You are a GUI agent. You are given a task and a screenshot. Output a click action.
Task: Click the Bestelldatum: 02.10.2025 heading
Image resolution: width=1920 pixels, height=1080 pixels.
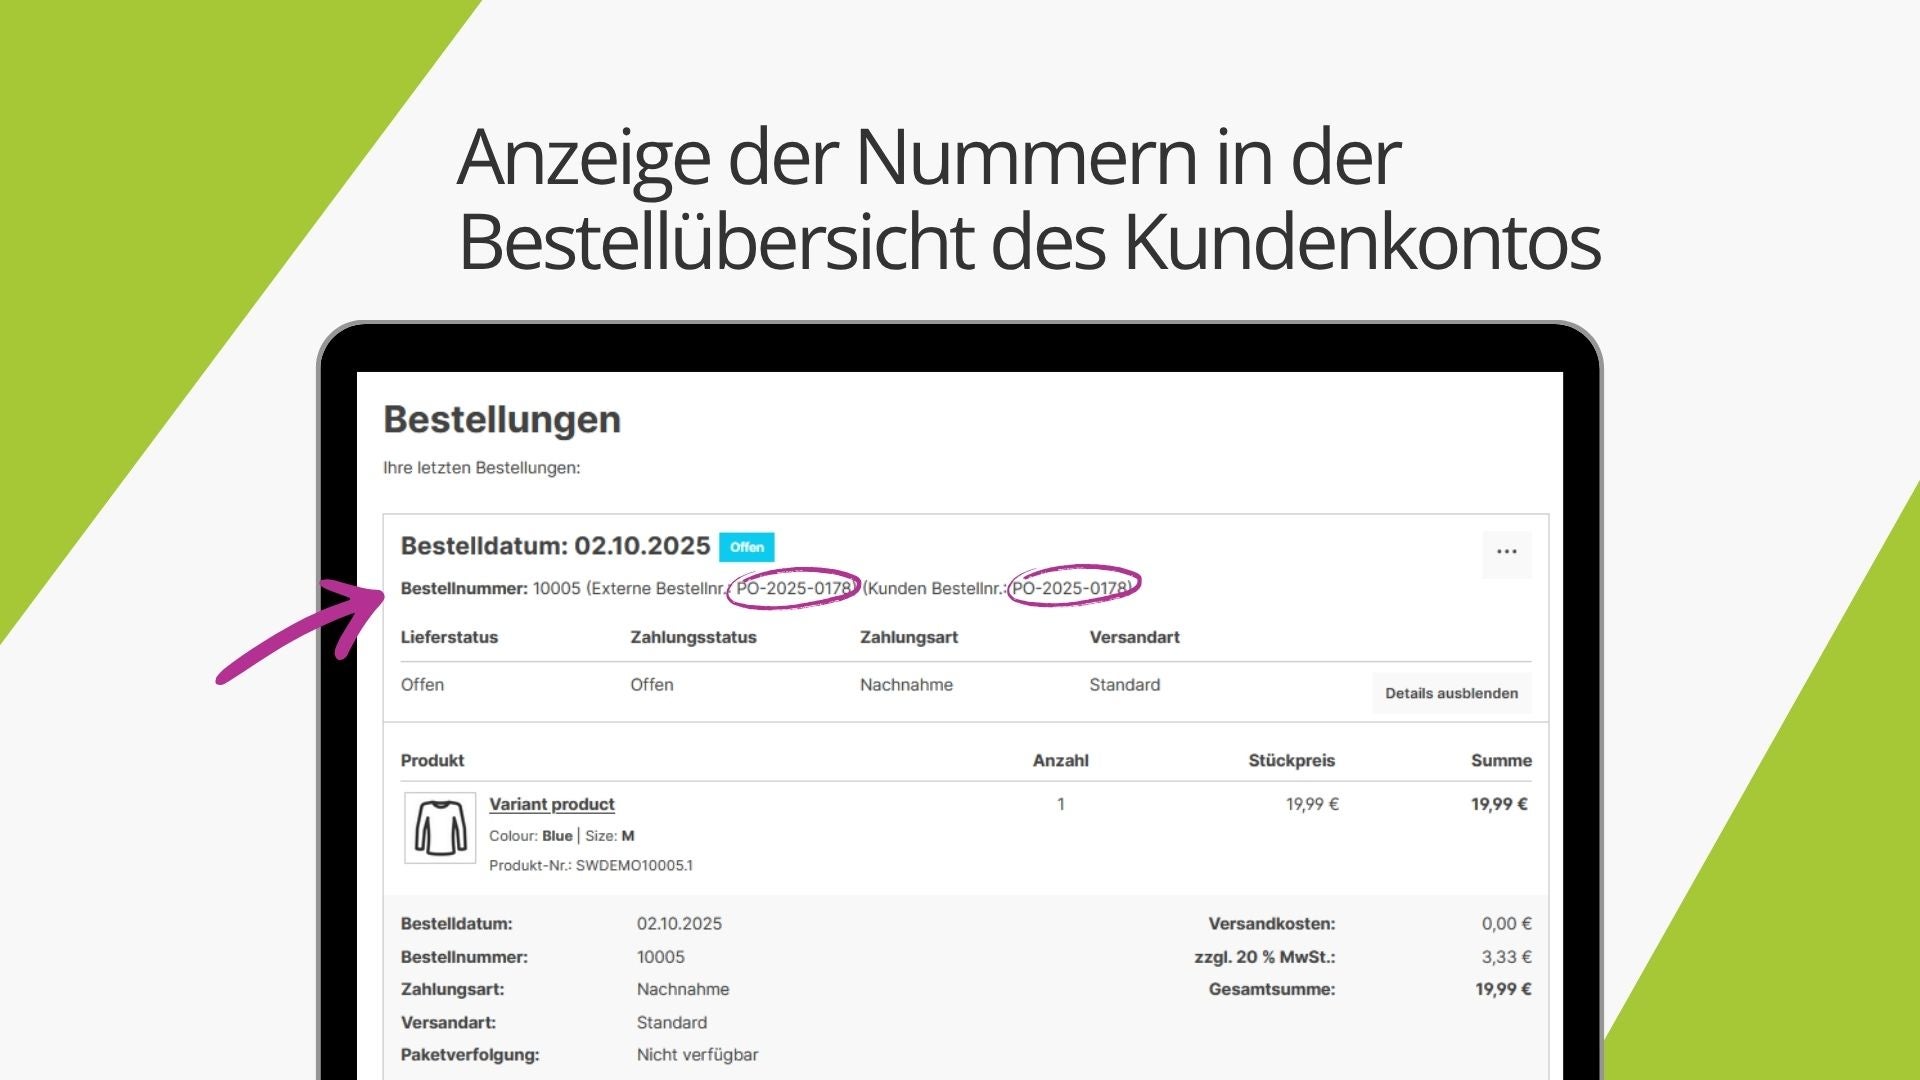pos(555,546)
